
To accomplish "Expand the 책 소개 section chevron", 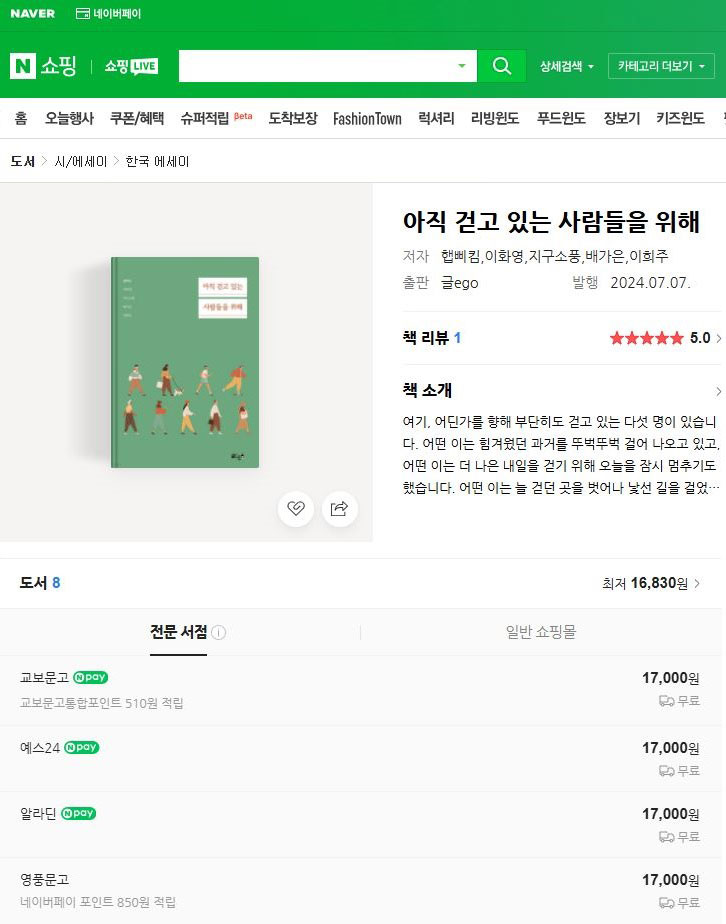I will point(718,391).
